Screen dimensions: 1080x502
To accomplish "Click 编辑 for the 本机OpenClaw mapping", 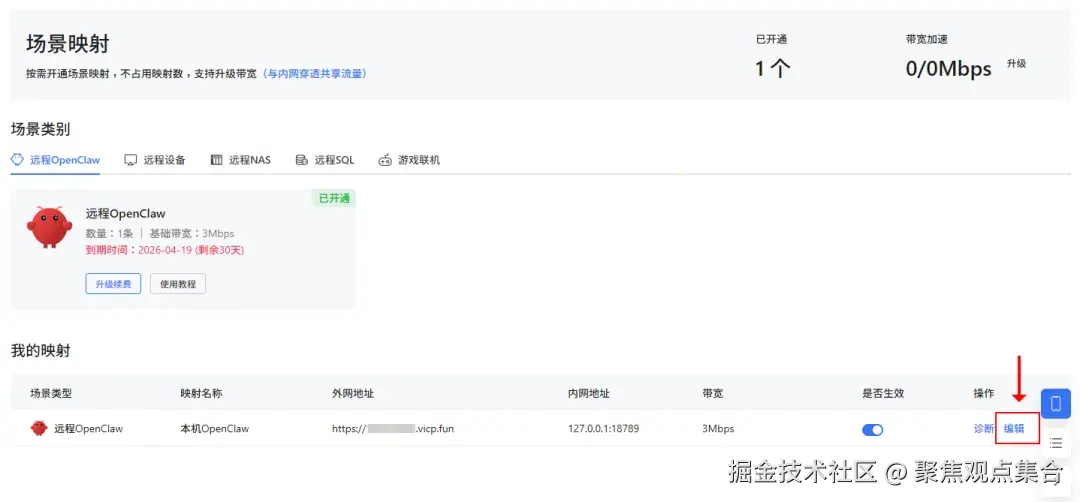I will tap(1014, 428).
